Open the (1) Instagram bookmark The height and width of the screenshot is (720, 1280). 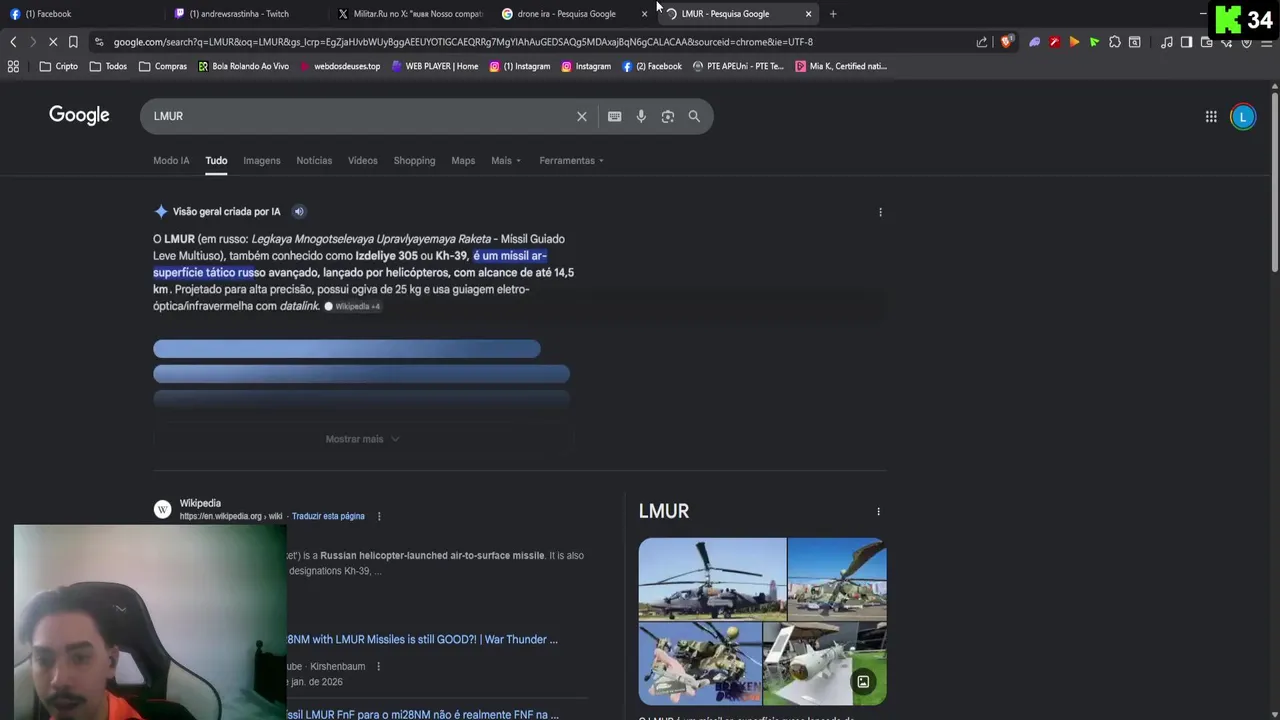[520, 66]
